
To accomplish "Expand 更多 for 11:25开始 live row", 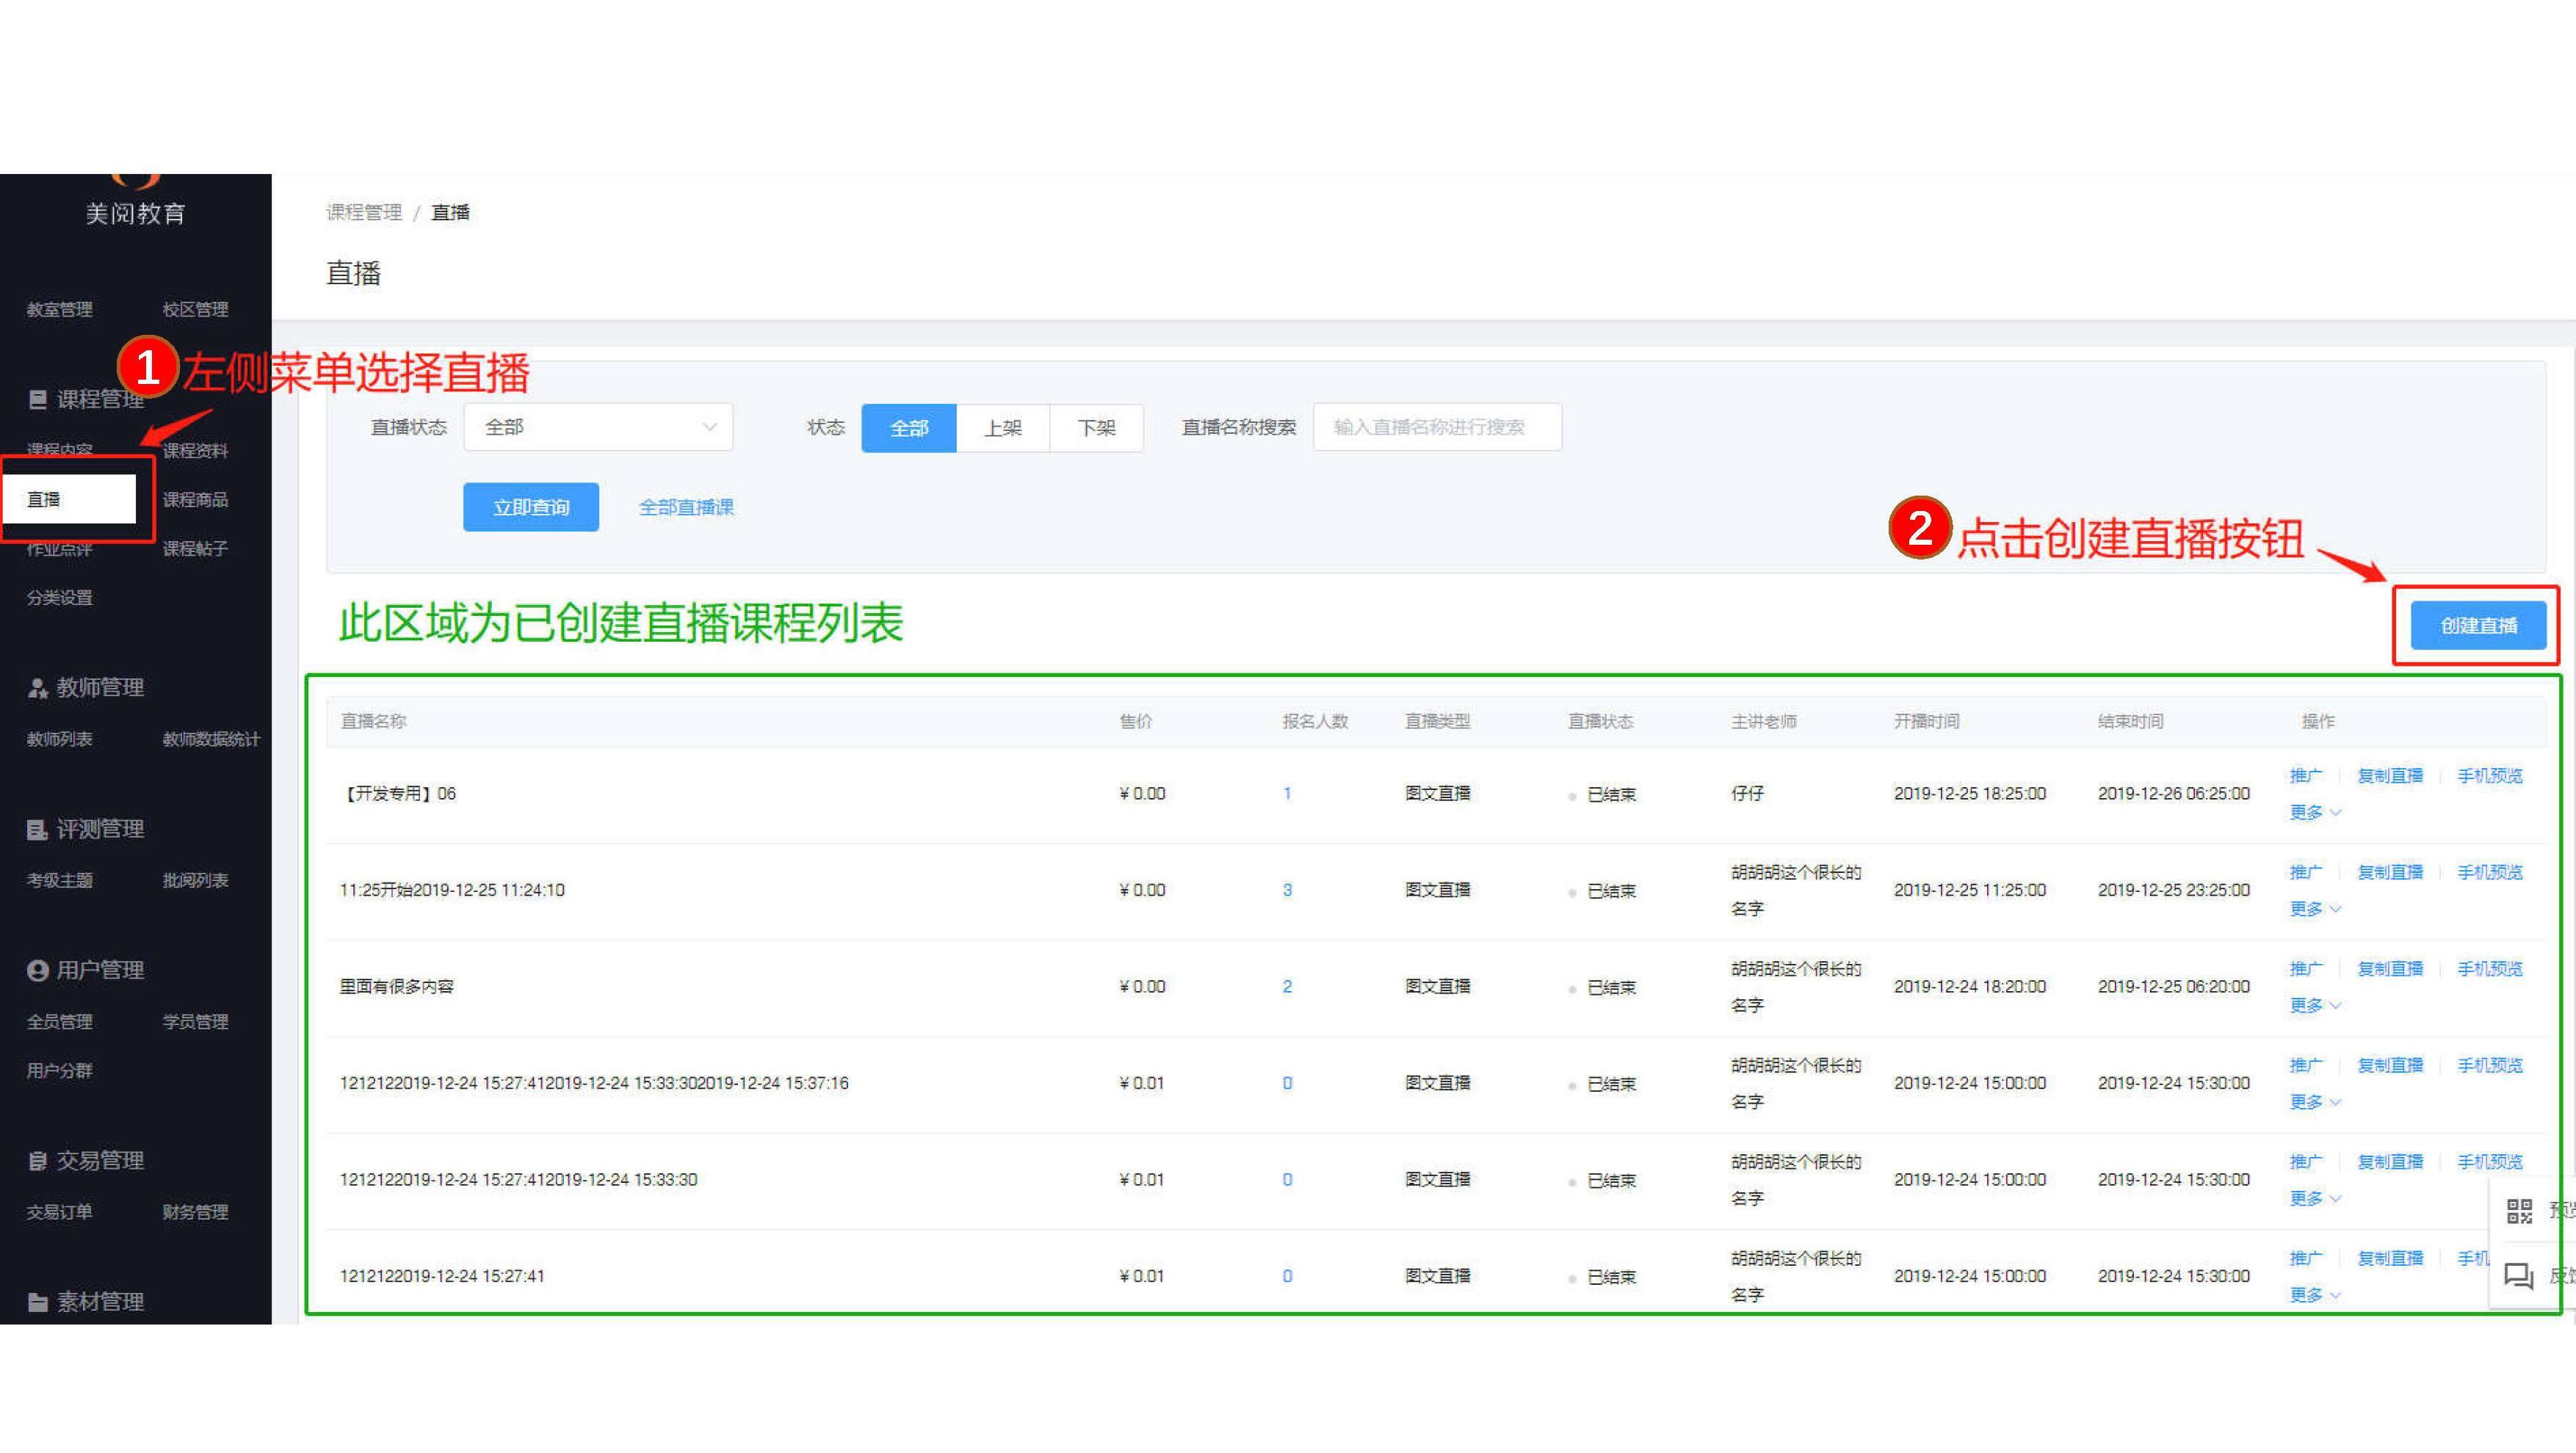I will point(2315,909).
